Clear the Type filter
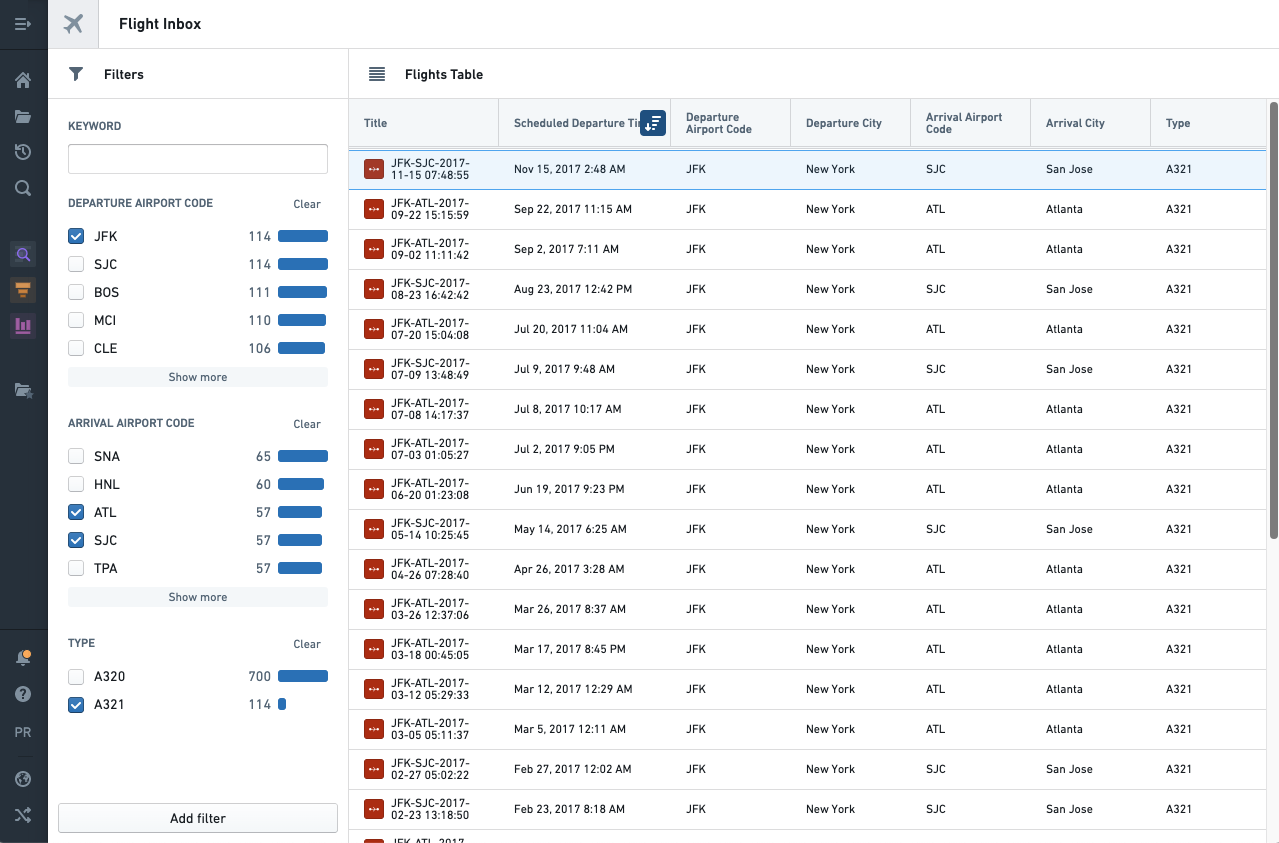1279x843 pixels. click(307, 644)
